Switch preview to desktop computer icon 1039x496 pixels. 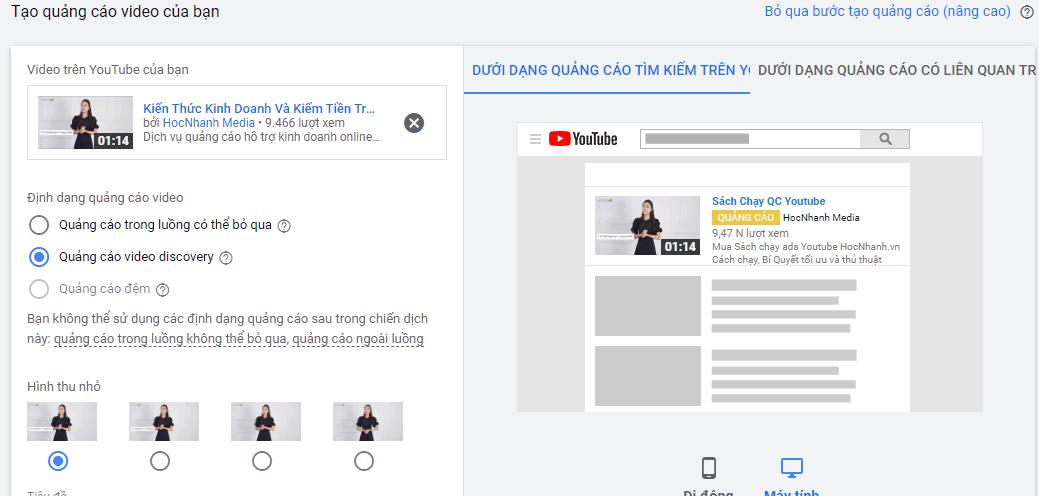click(792, 468)
